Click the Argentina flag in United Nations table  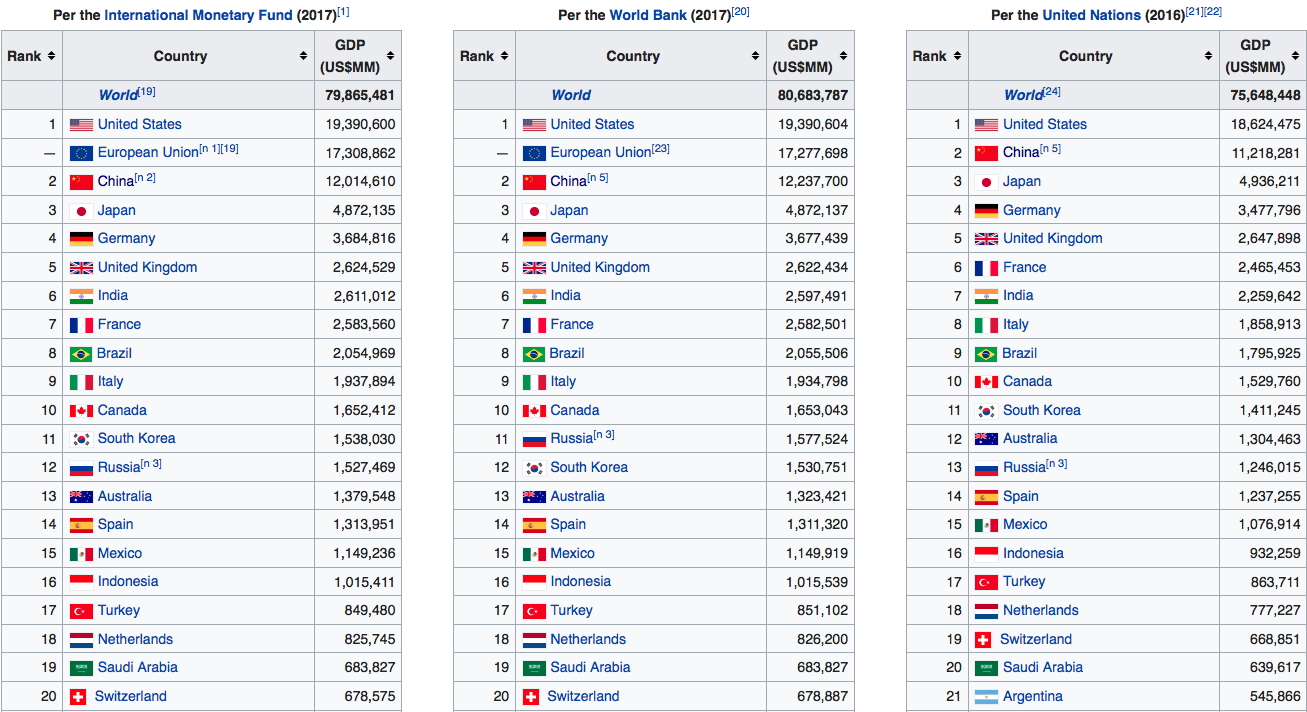pyautogui.click(x=986, y=697)
